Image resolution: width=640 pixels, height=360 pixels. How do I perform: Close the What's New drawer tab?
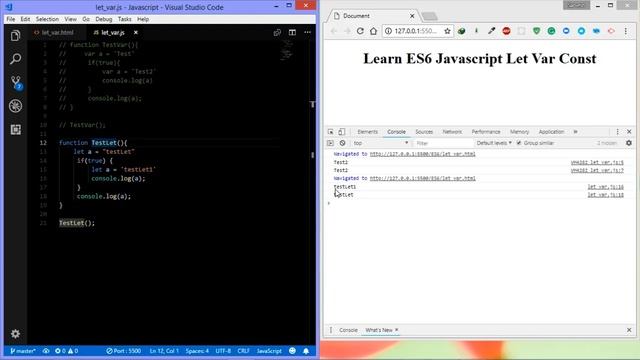pos(396,330)
